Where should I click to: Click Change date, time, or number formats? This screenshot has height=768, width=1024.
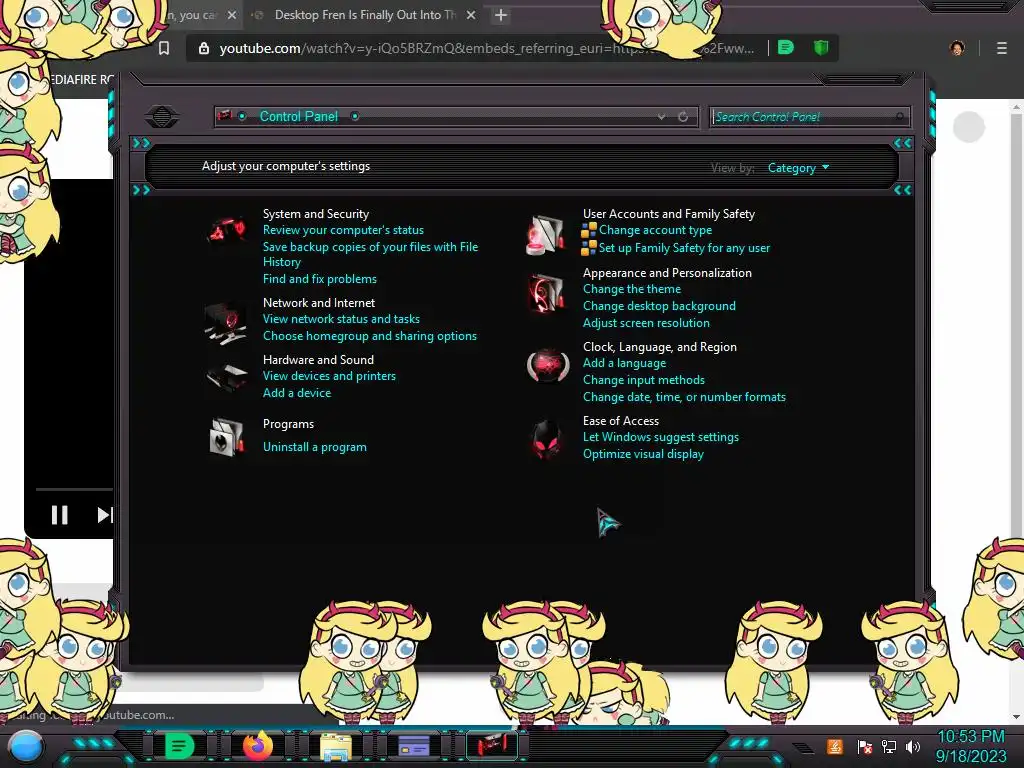pos(684,396)
